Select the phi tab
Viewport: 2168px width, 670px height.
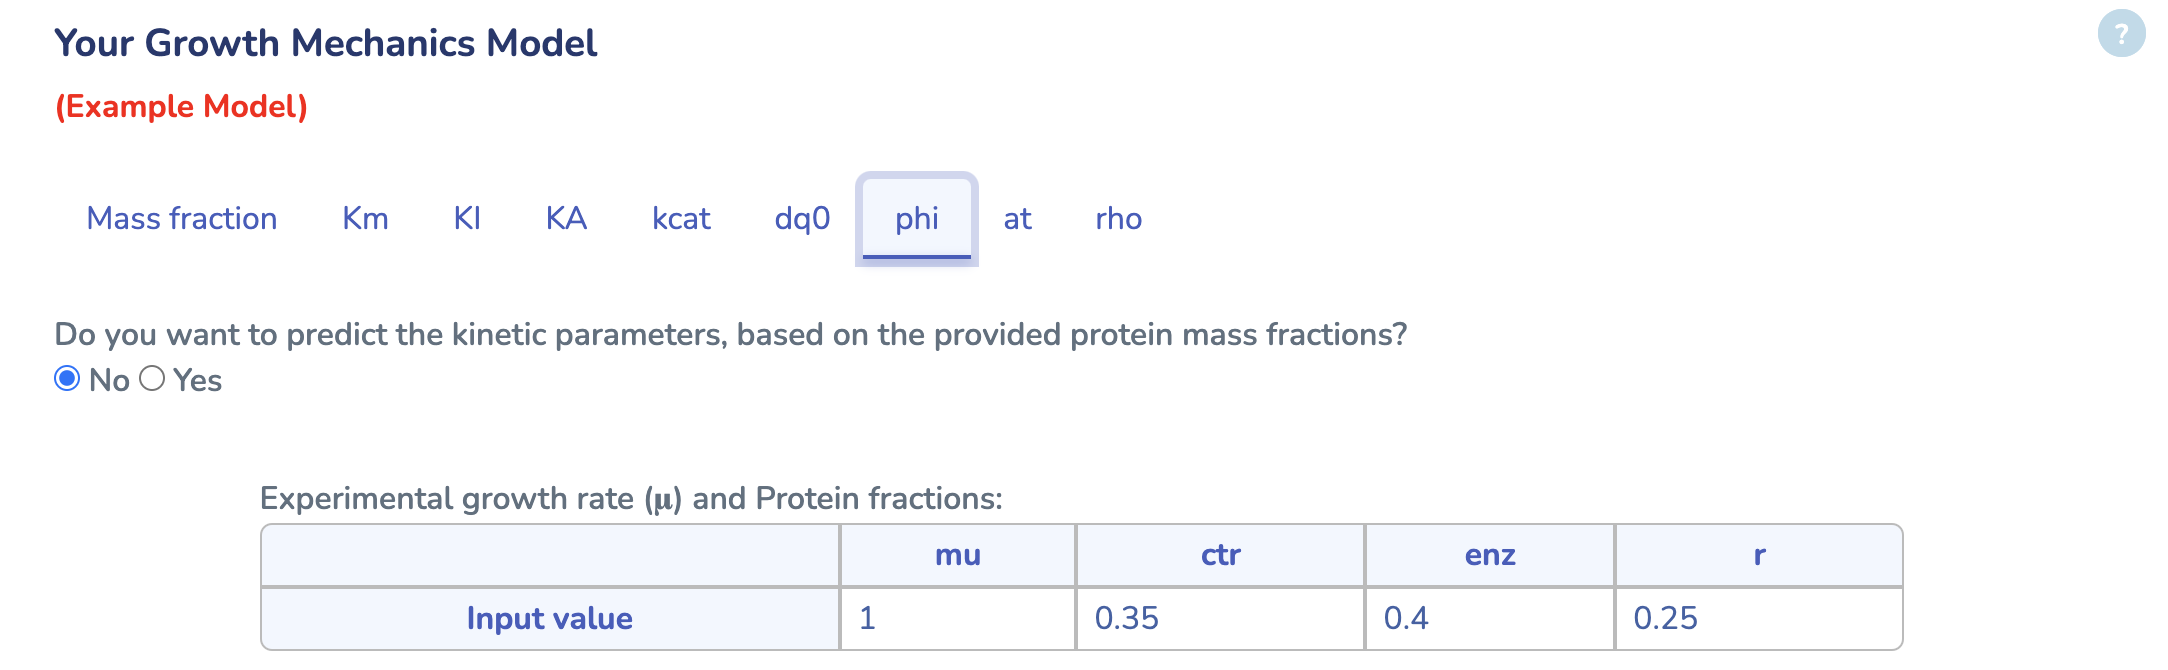pyautogui.click(x=916, y=219)
